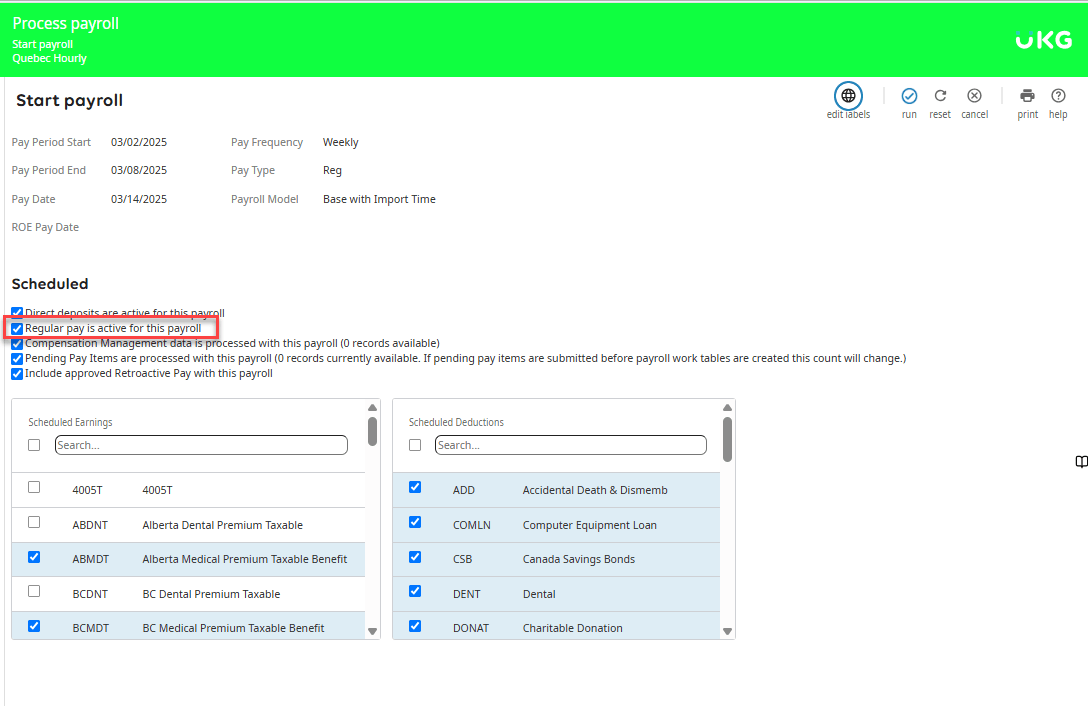Click Base with Import Time value

(379, 199)
